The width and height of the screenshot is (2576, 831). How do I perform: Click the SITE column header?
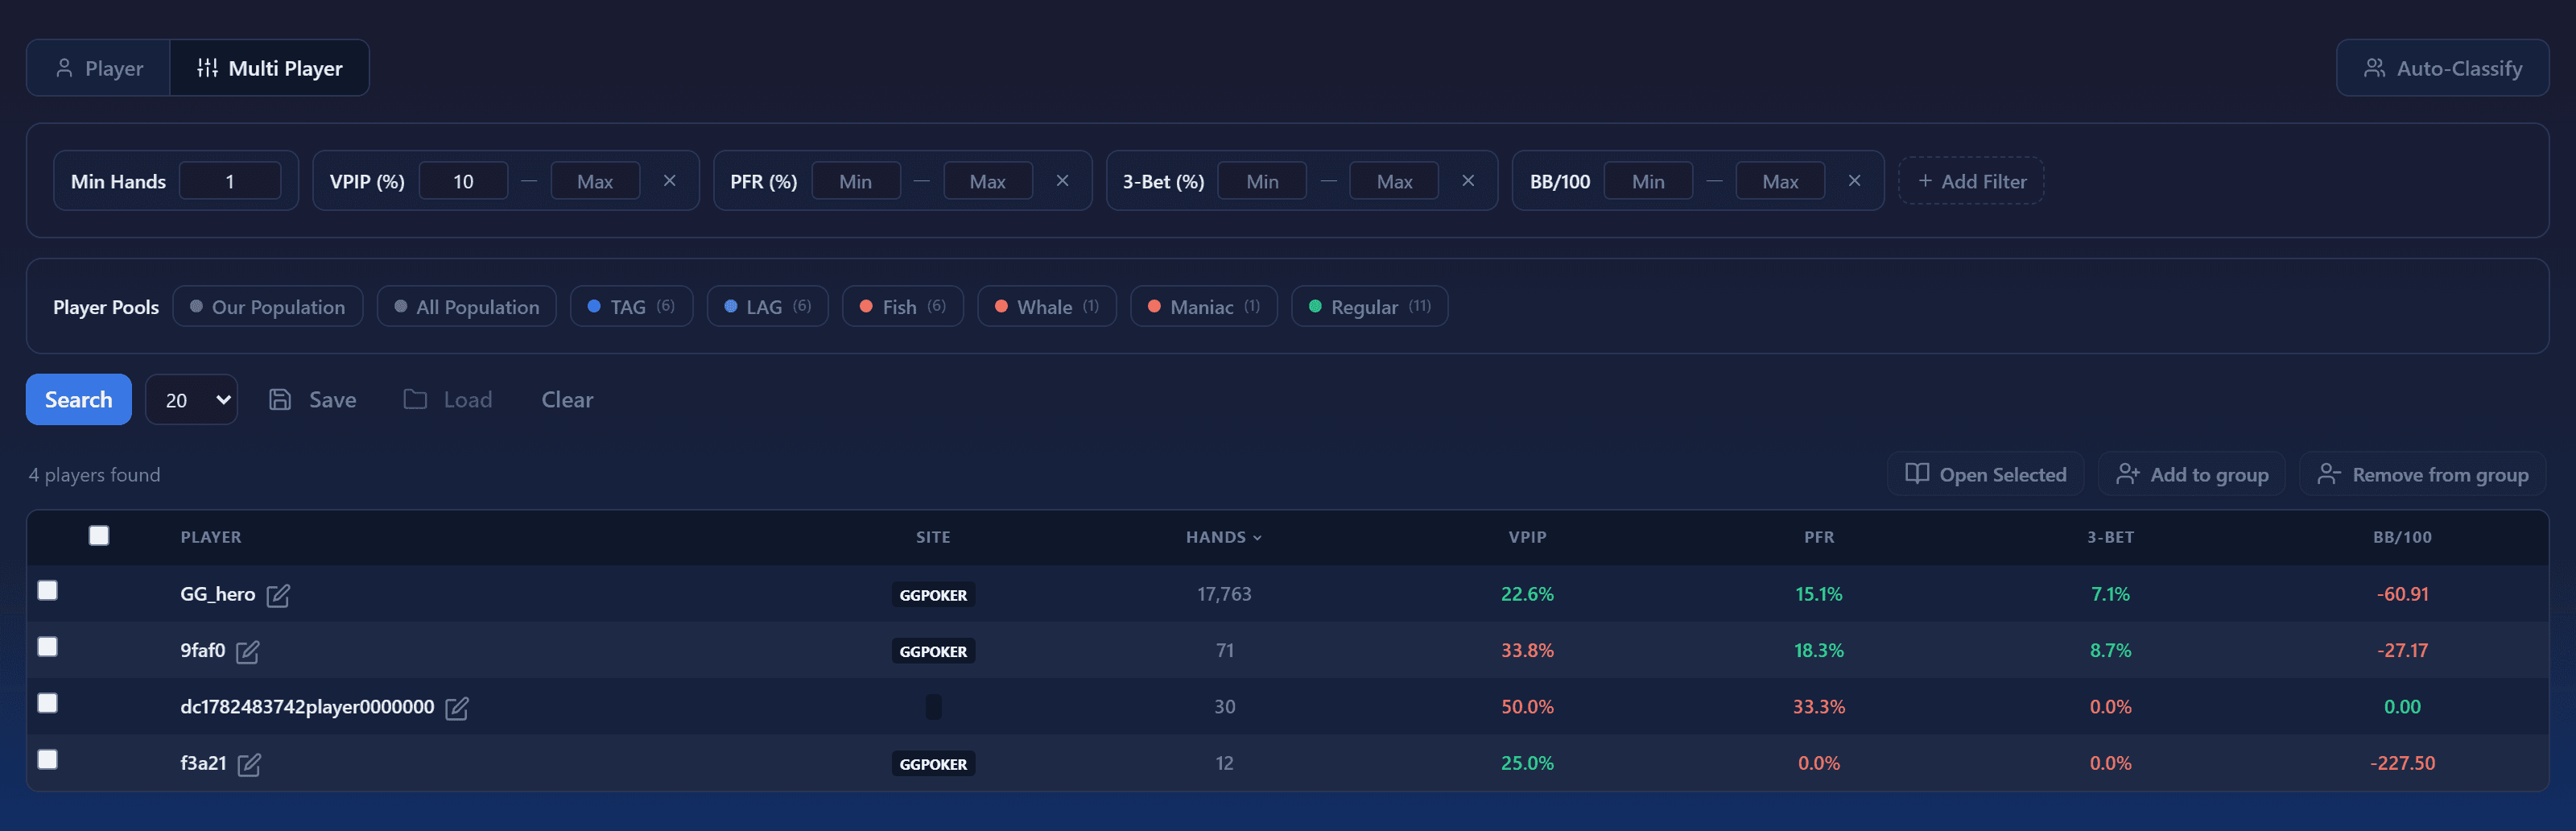(933, 538)
